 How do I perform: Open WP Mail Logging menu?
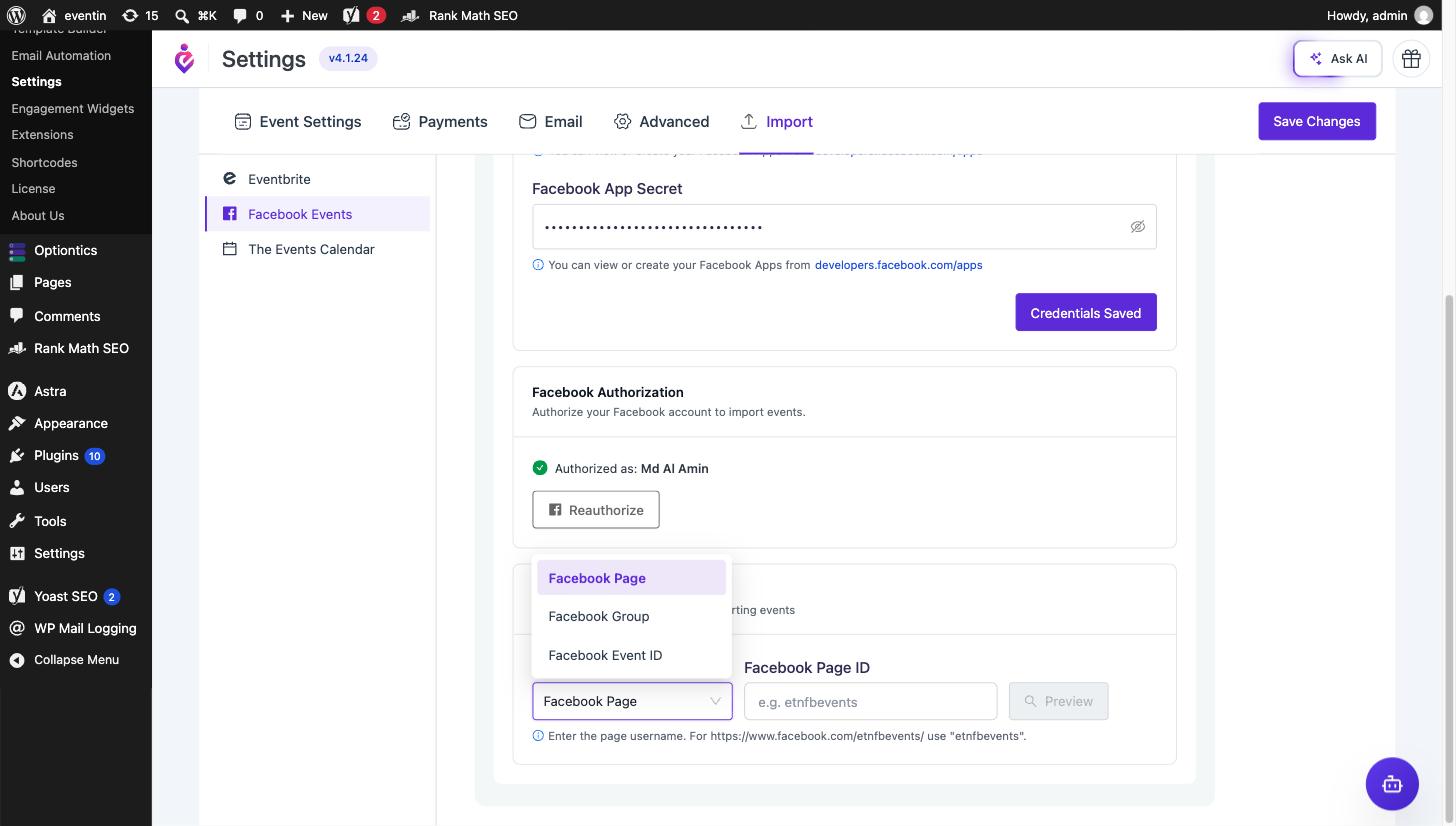pos(76,628)
